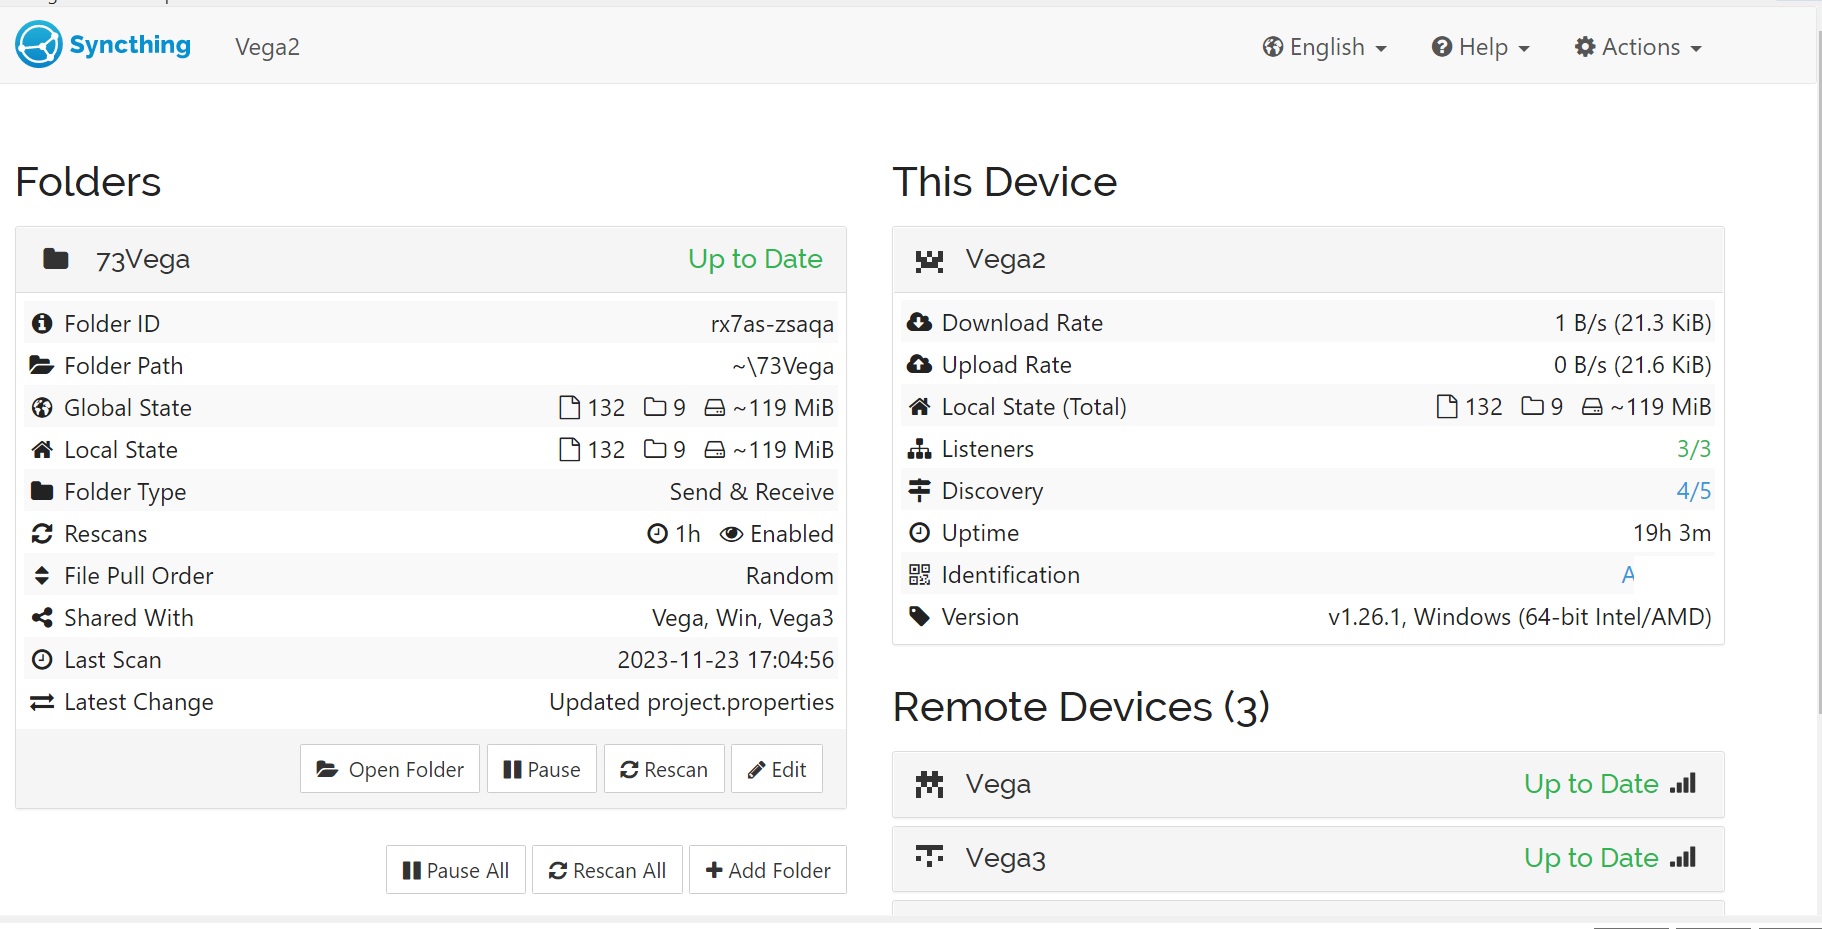Click the Global State globe icon
This screenshot has width=1822, height=929.
point(42,408)
